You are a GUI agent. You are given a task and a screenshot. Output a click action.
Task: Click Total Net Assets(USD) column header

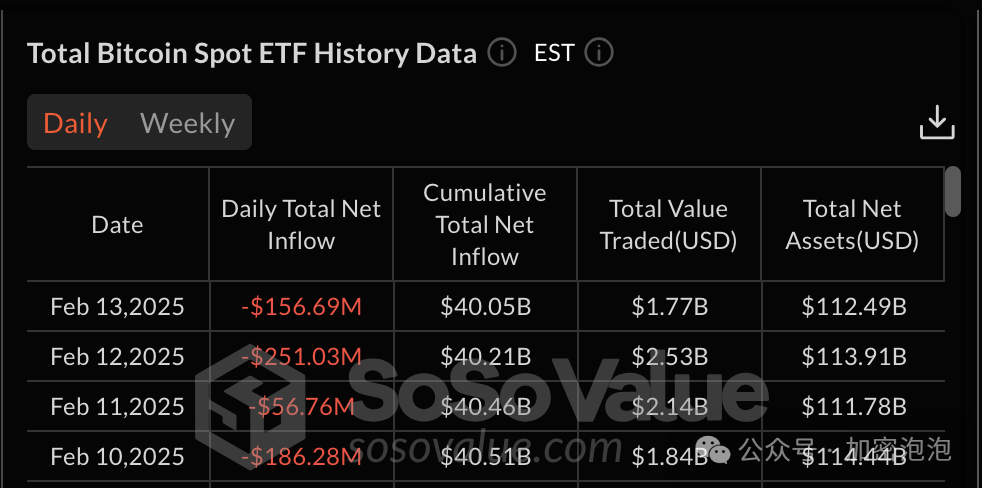(852, 224)
